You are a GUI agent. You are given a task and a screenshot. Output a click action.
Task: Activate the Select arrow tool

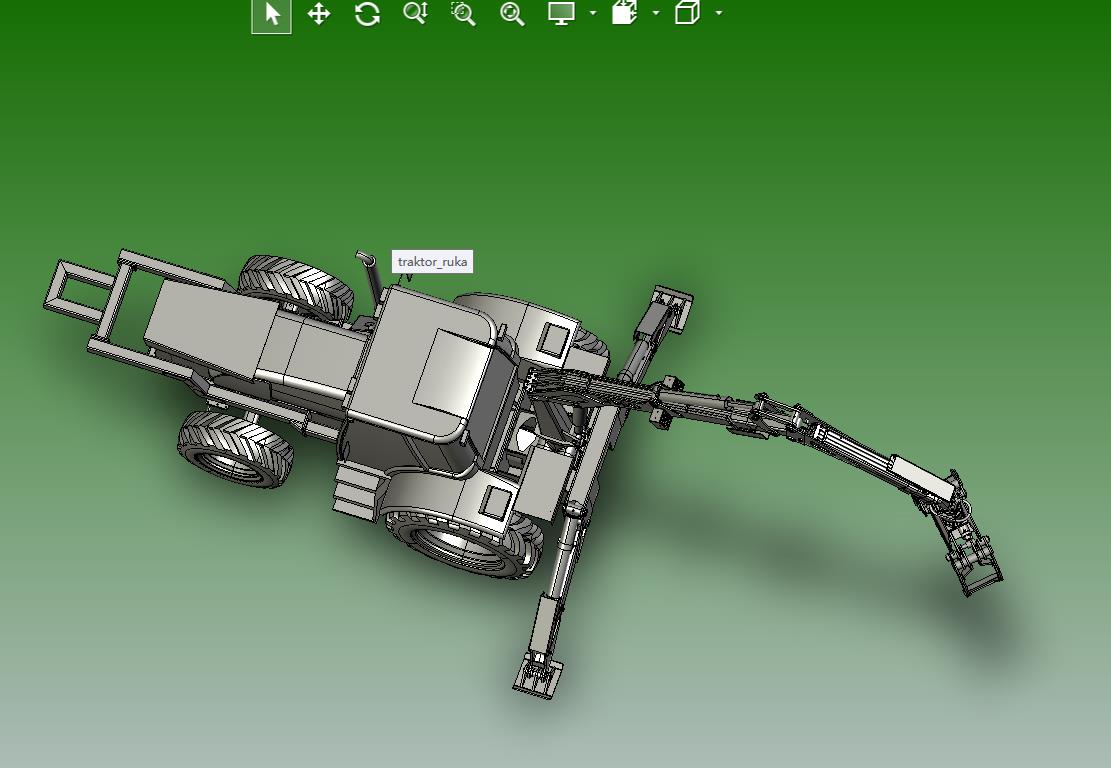pos(271,14)
